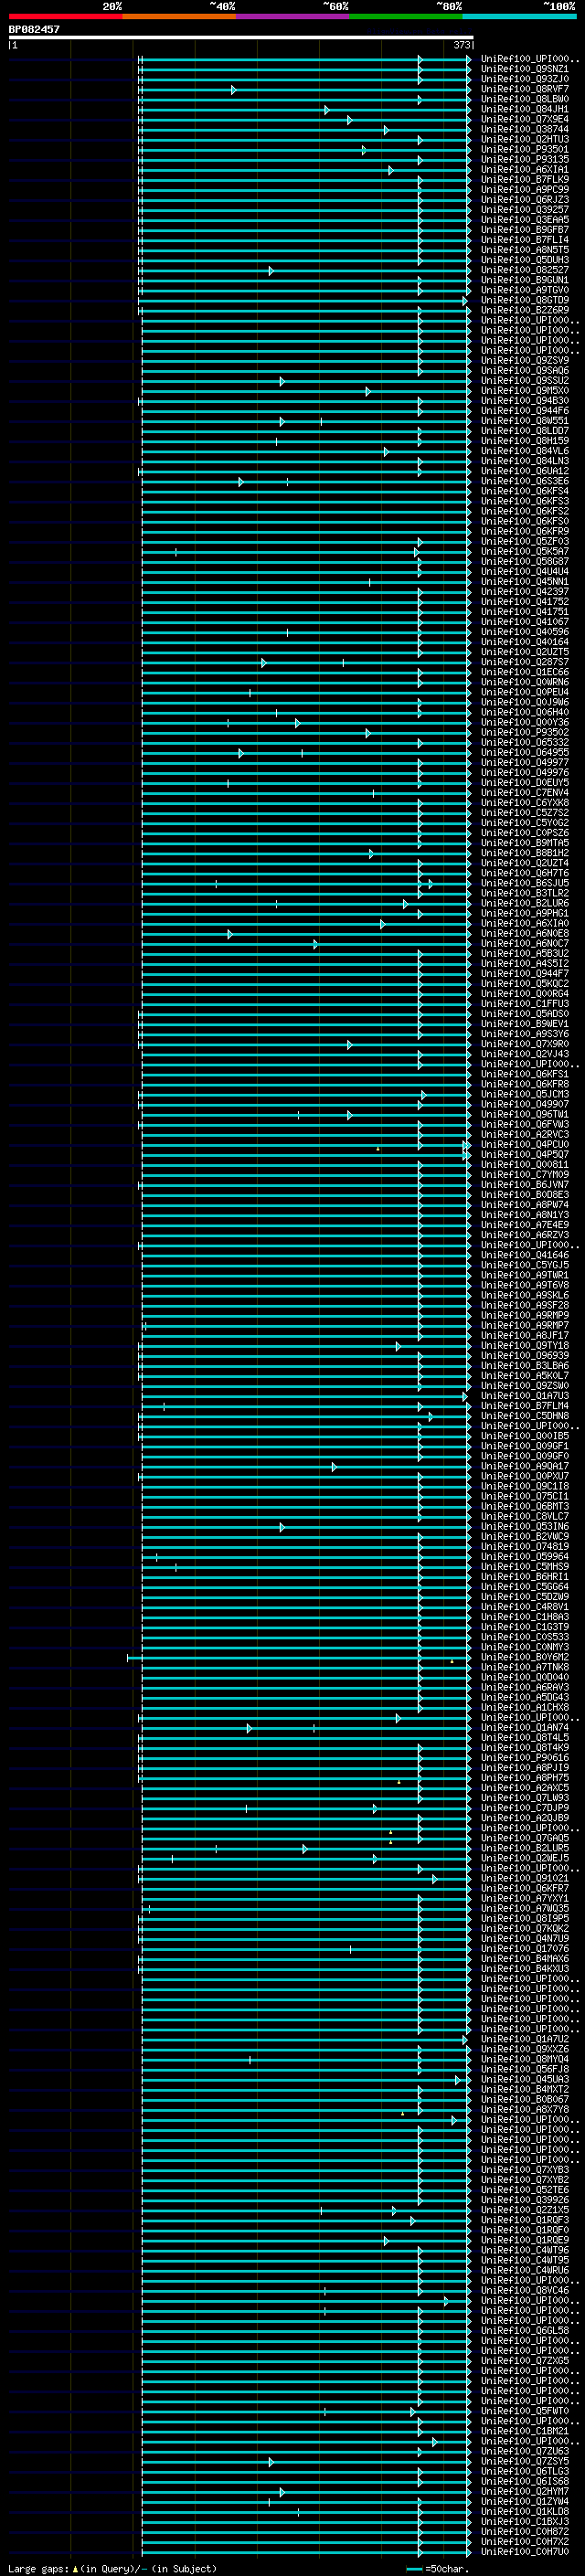The height and width of the screenshot is (2576, 585).
Task: Open hit UniRef100_Q8RVF7
Action: click(525, 89)
